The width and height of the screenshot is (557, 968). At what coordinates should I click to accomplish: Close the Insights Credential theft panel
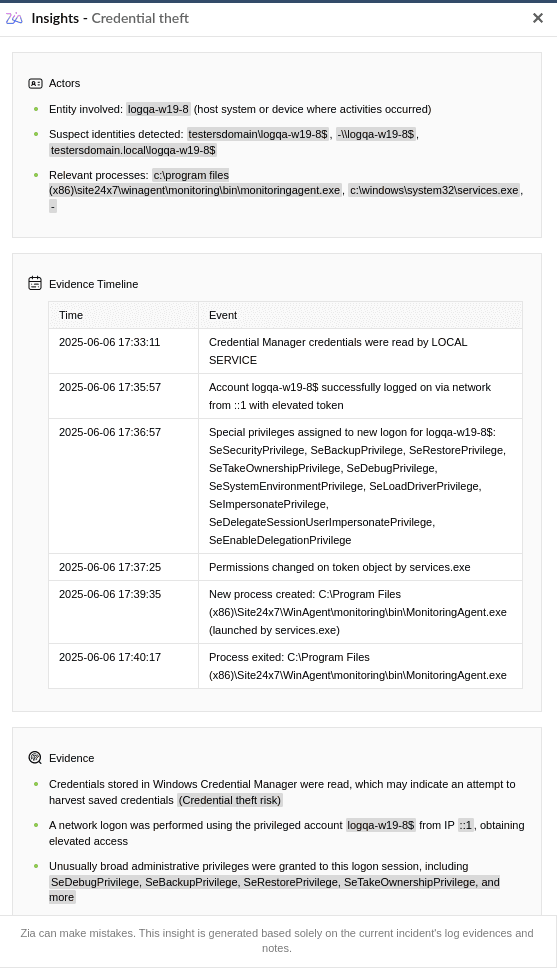(538, 18)
